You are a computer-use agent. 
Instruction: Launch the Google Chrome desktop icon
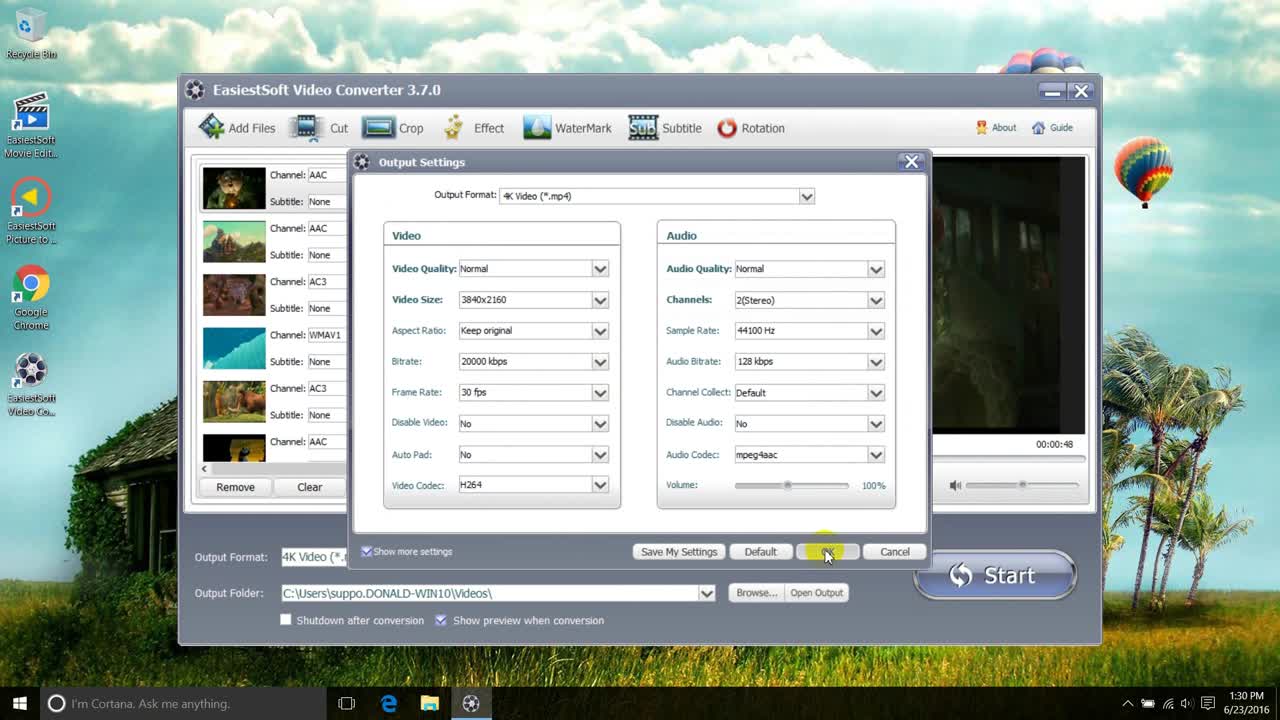coord(31,298)
